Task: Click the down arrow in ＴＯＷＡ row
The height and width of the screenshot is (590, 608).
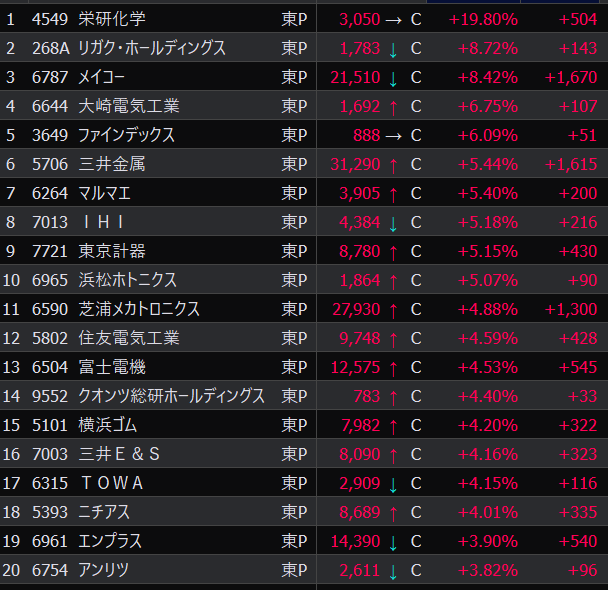Action: 394,484
